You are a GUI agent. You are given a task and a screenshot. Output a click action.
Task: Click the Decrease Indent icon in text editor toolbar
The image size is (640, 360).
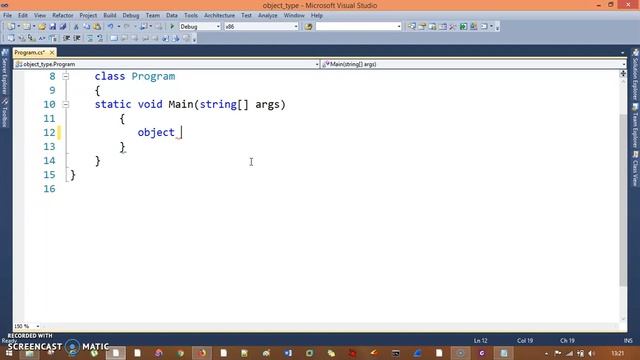pyautogui.click(x=66, y=38)
